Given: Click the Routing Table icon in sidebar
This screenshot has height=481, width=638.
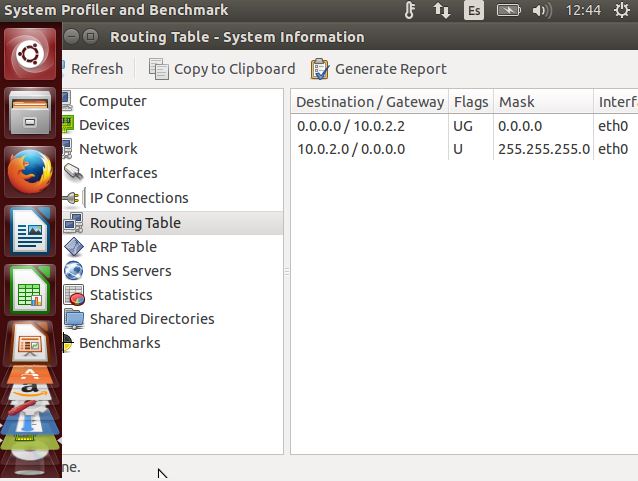Looking at the screenshot, I should (x=73, y=223).
